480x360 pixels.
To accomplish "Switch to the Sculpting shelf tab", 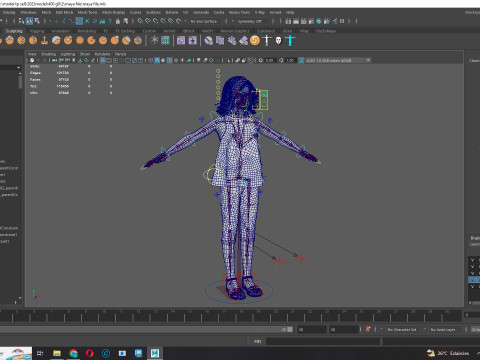I will click(14, 31).
